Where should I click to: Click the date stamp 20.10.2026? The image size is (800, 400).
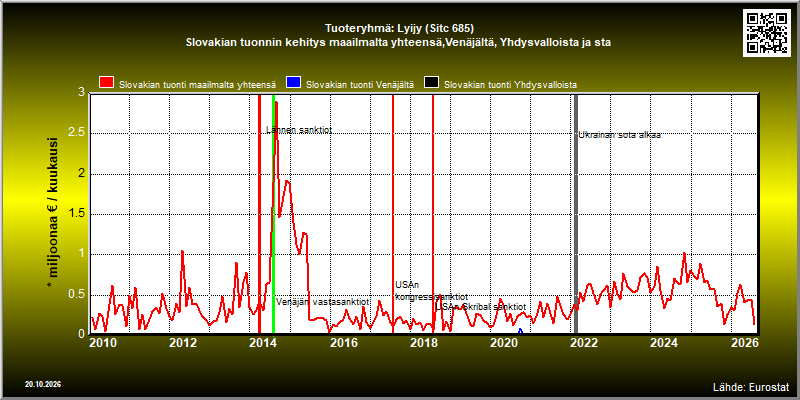pyautogui.click(x=43, y=384)
